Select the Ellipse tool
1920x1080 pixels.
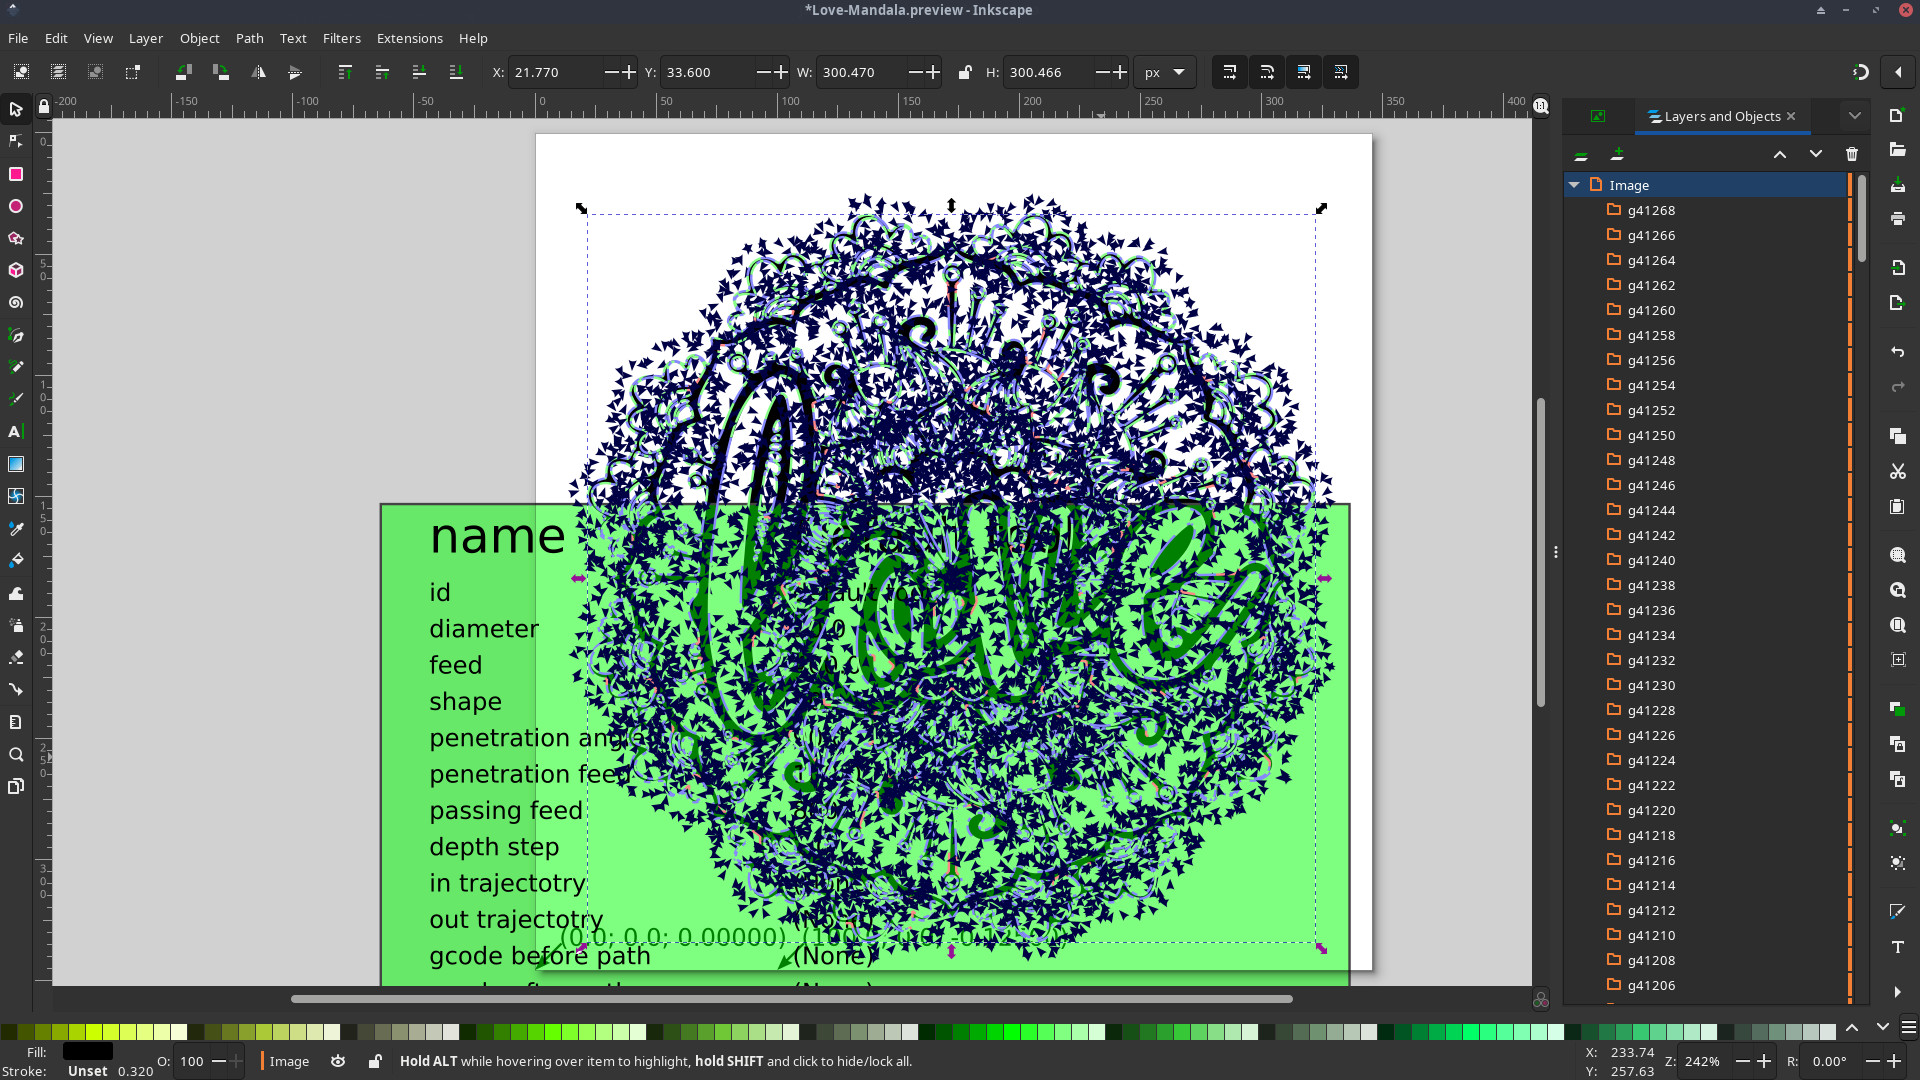click(x=16, y=206)
